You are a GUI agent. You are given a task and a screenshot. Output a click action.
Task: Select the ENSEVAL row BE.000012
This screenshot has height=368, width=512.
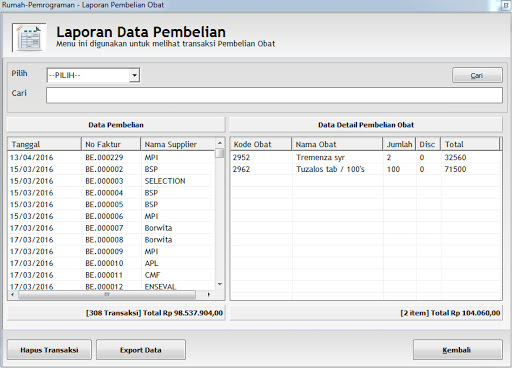[x=111, y=286]
